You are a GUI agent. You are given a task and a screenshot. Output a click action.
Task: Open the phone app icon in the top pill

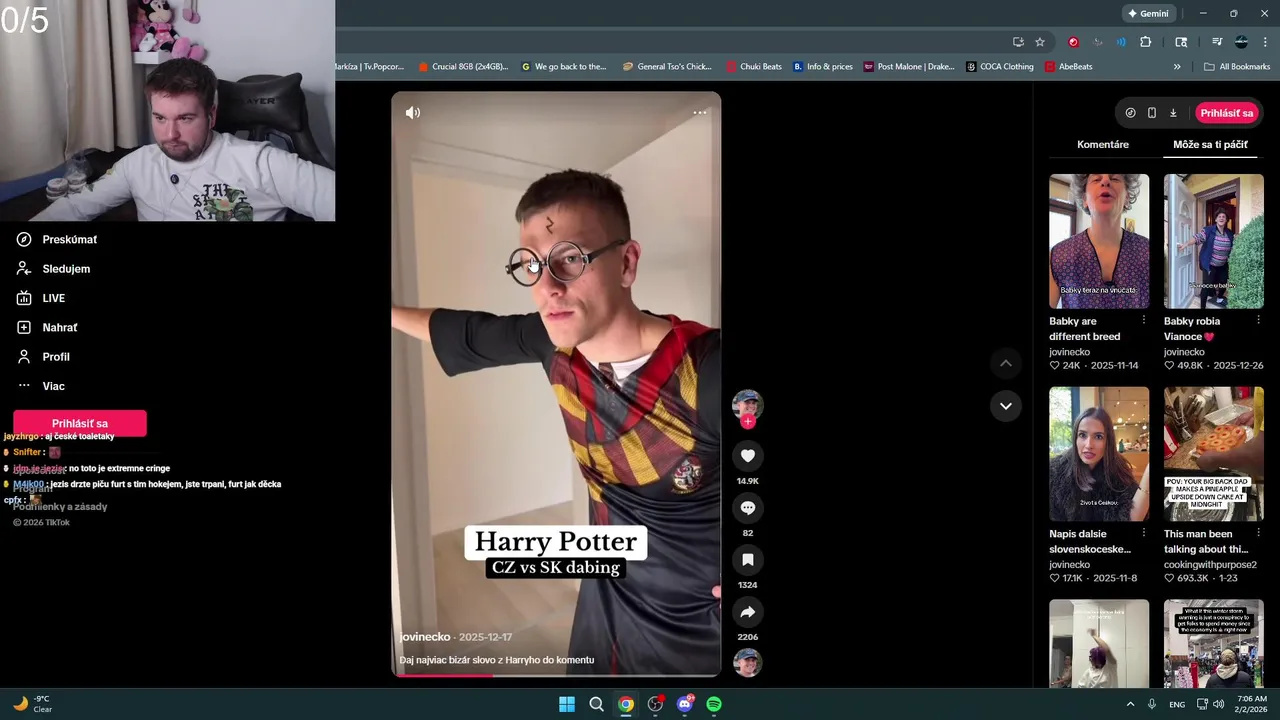coord(1152,113)
